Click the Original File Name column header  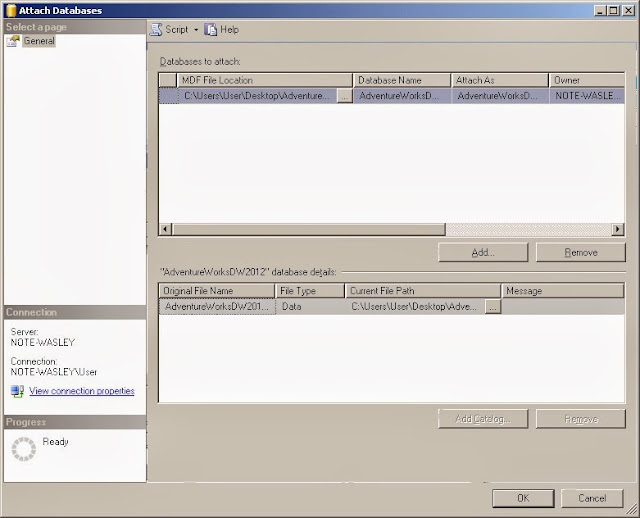pos(217,291)
